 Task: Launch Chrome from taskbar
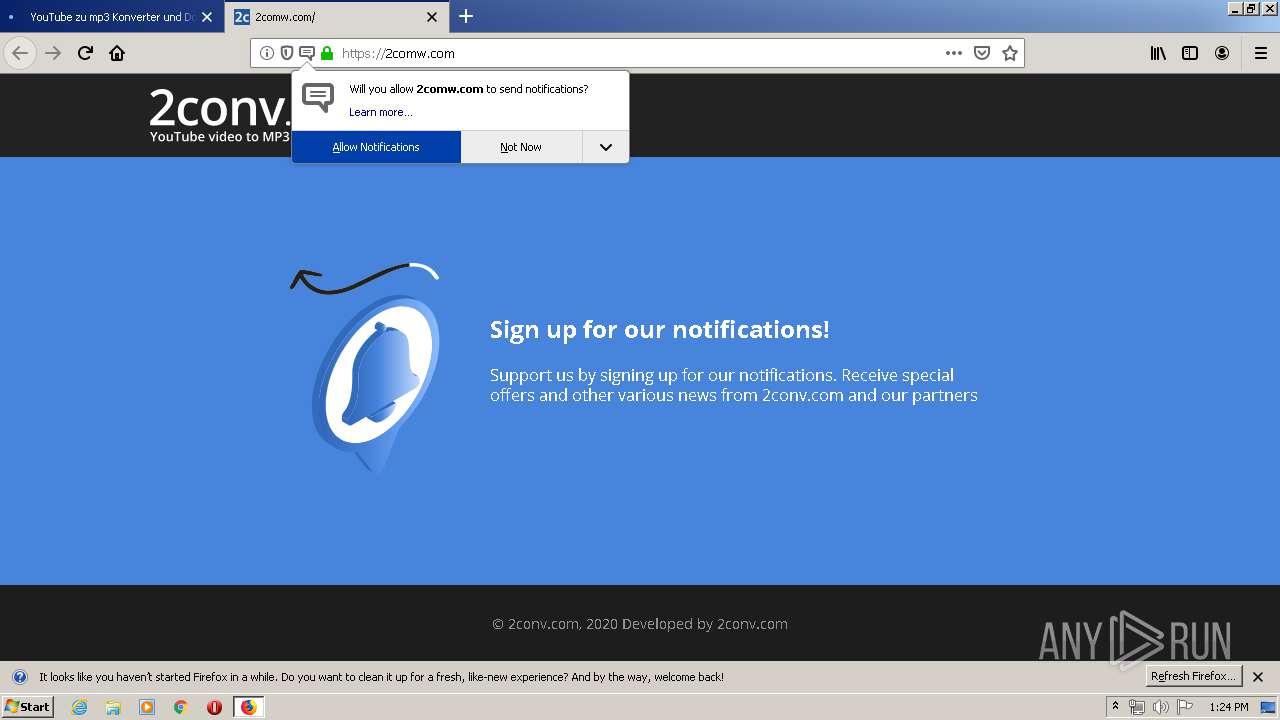click(181, 707)
